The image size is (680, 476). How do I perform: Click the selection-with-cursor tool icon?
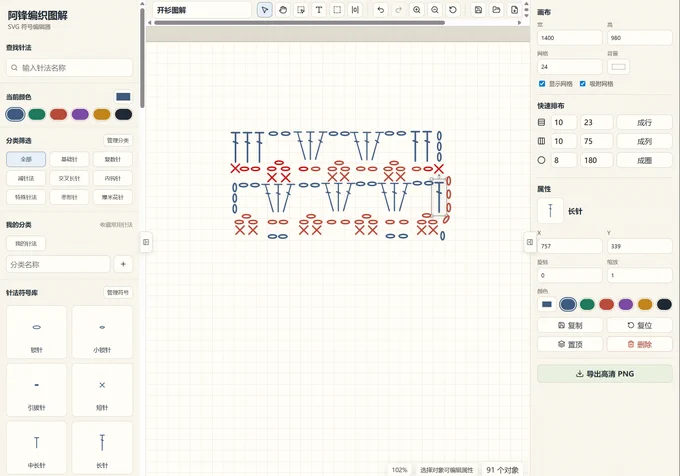click(301, 10)
